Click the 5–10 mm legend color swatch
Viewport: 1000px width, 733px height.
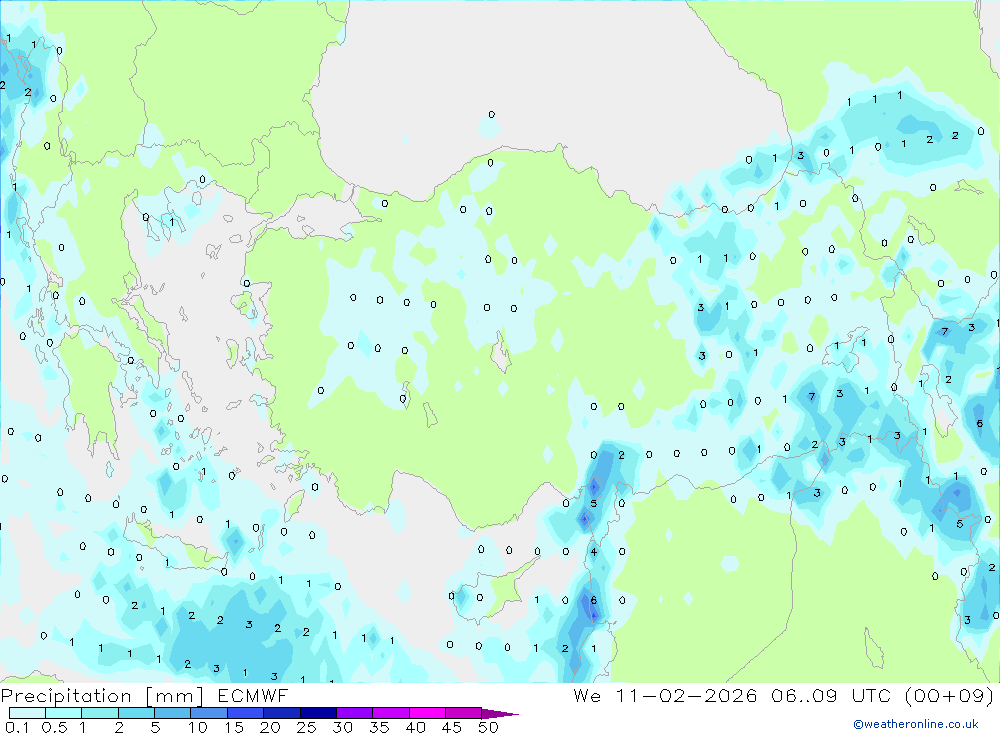coord(172,713)
